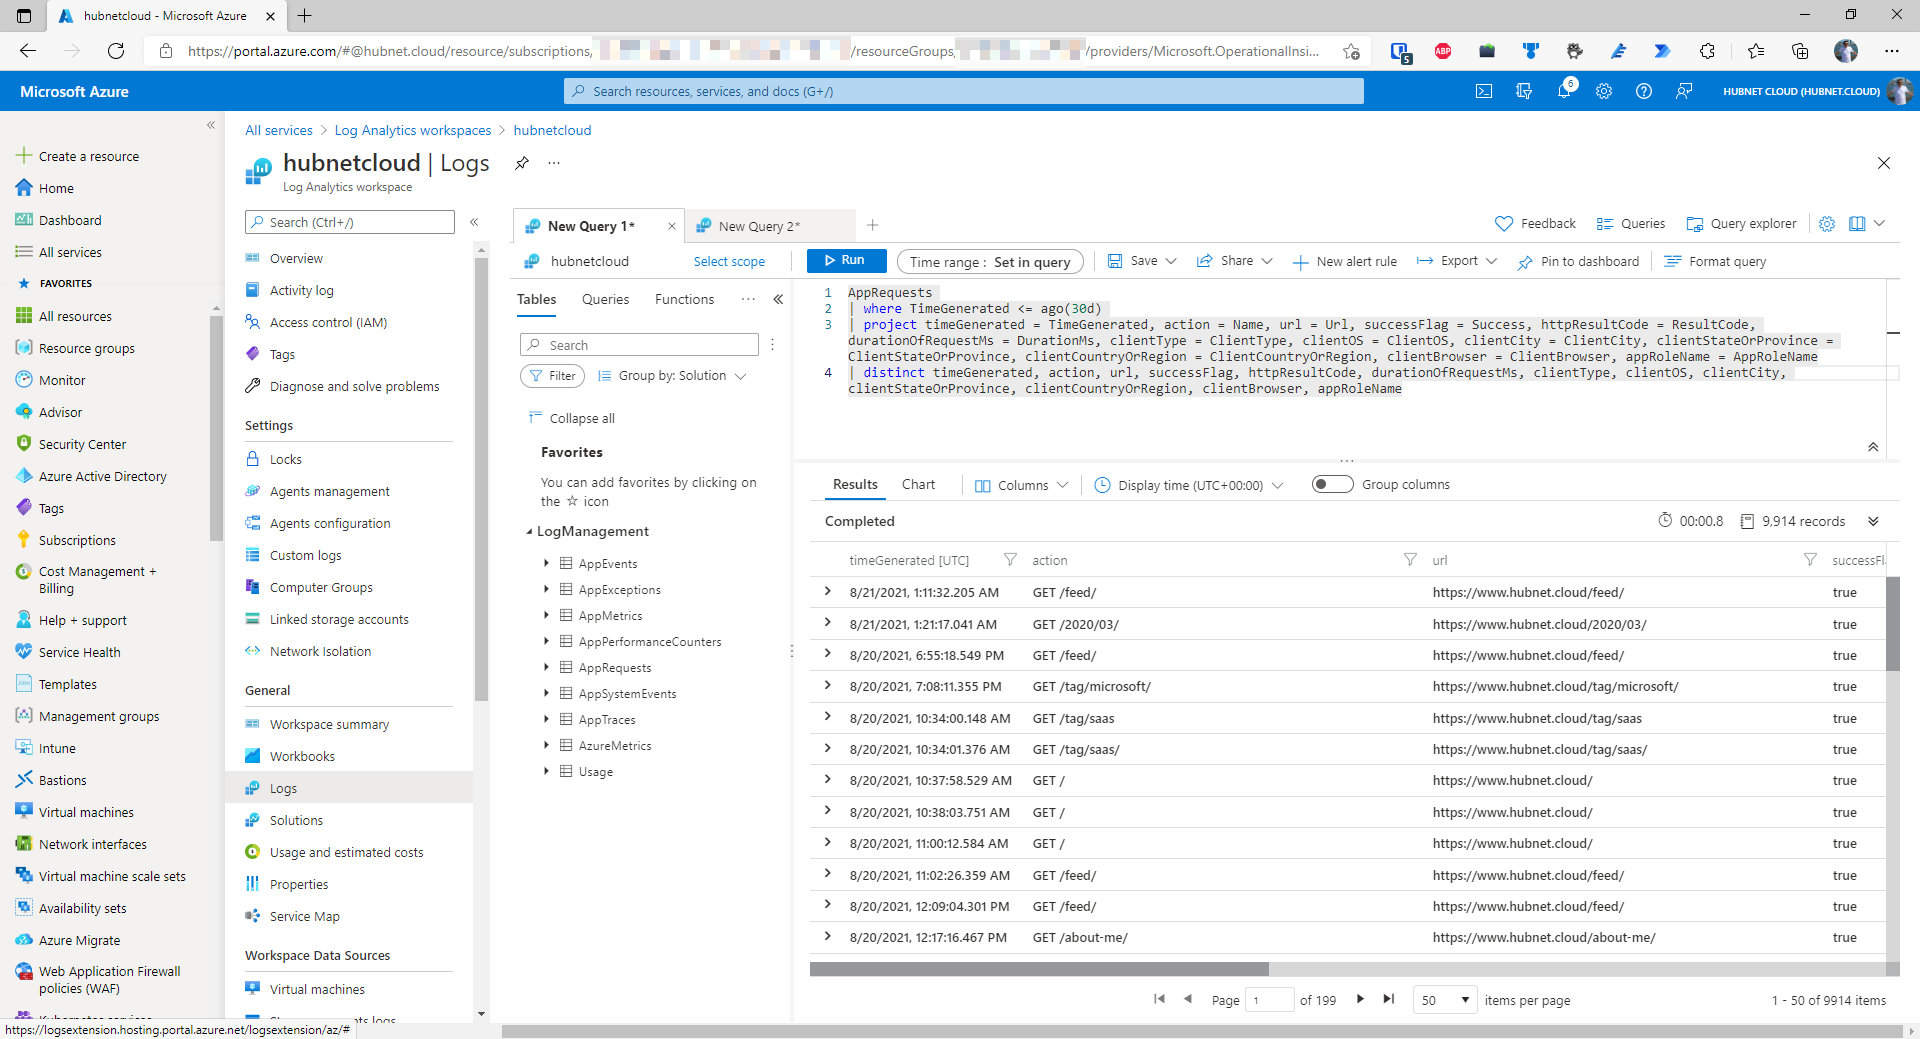Go to the last results page

tap(1389, 999)
